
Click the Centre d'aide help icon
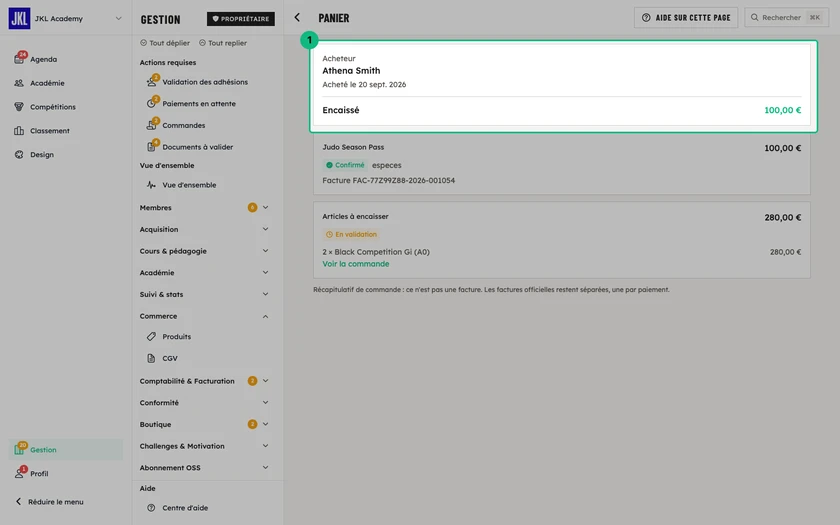[152, 508]
